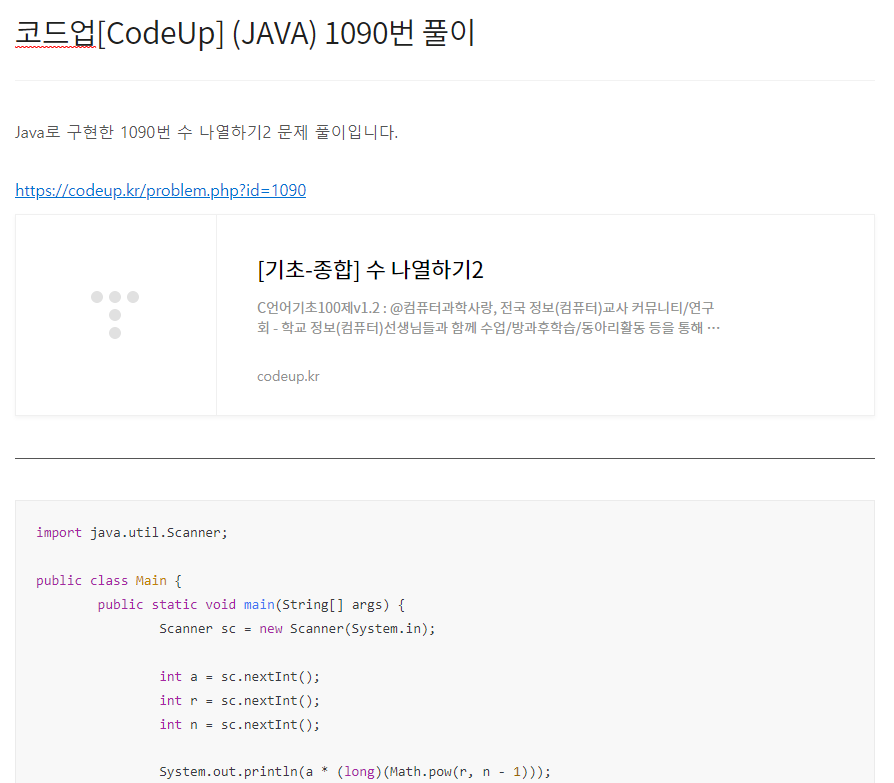Viewport: 894px width, 783px height.
Task: Open the codeup.kr problem 1090 hyperlink
Action: click(x=160, y=190)
